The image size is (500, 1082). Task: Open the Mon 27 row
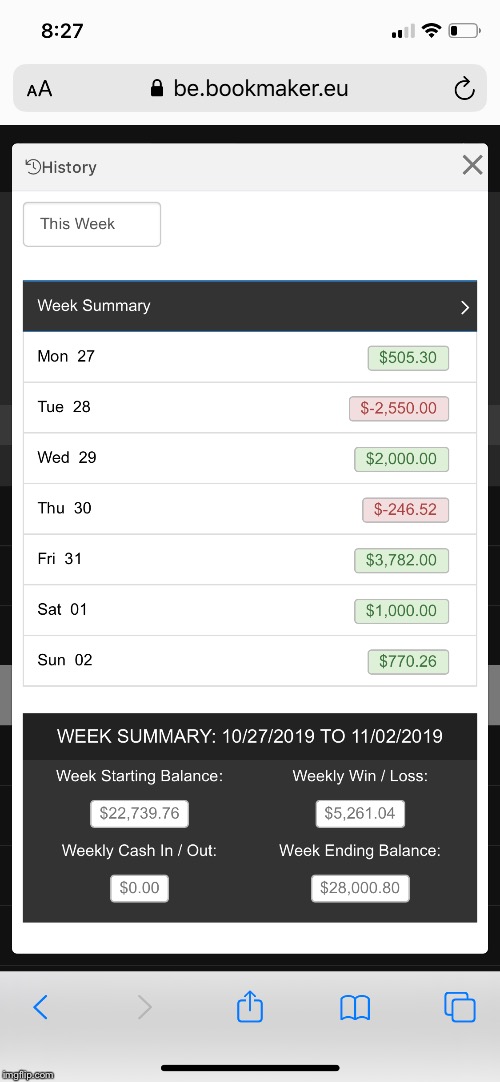250,357
